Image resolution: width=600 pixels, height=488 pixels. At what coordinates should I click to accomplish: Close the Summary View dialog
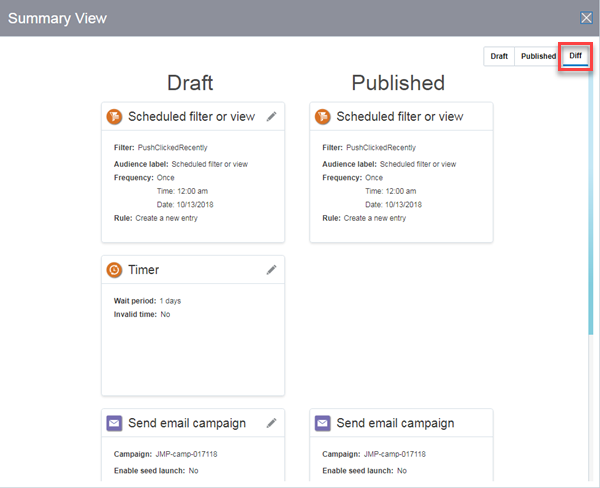[x=587, y=18]
